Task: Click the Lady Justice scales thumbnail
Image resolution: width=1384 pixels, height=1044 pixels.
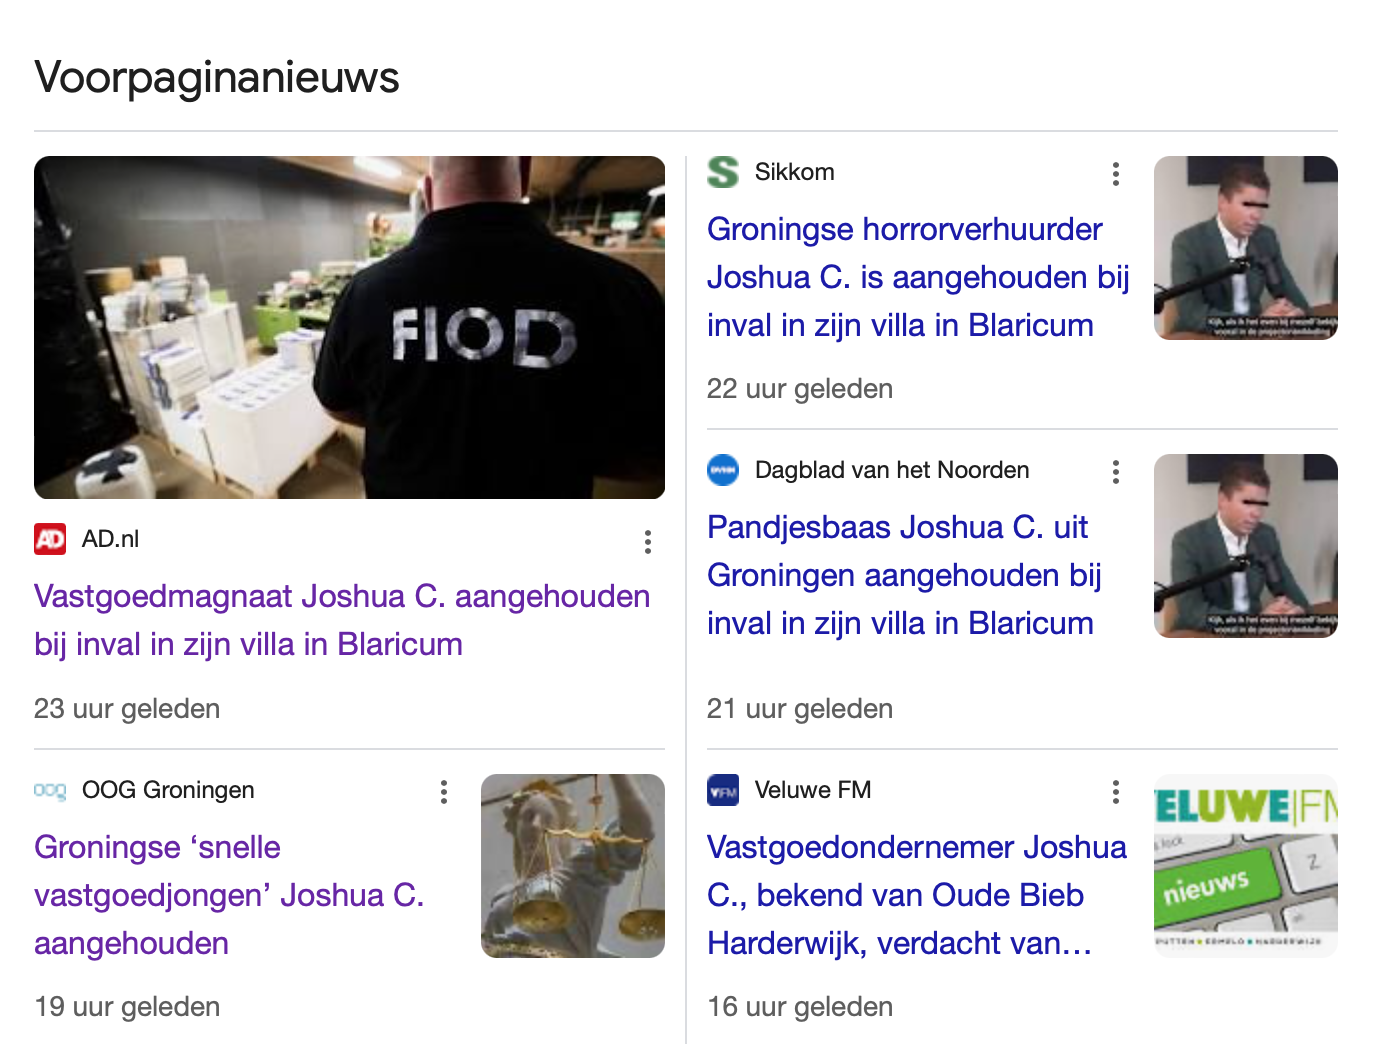Action: 573,866
